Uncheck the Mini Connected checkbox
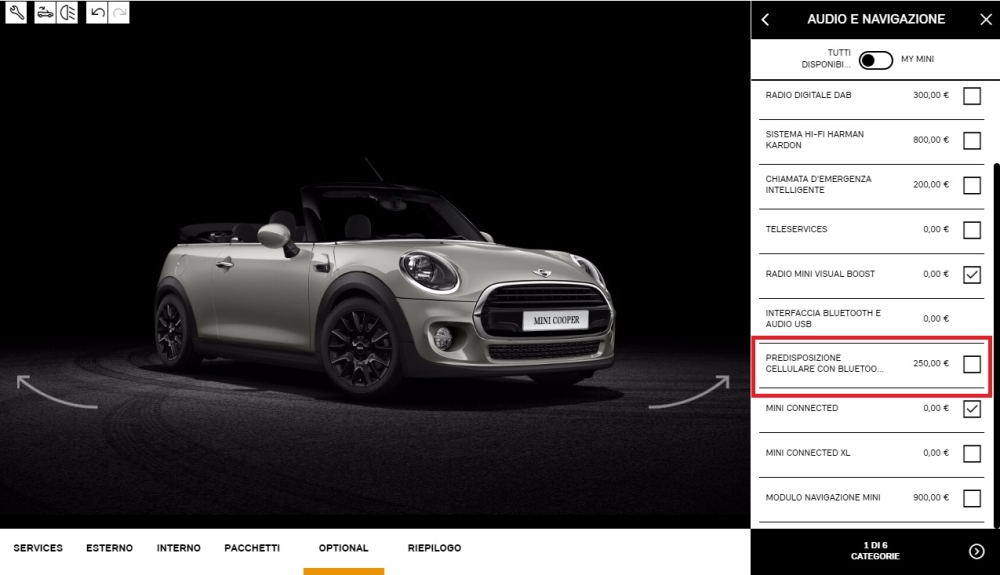 click(x=972, y=409)
